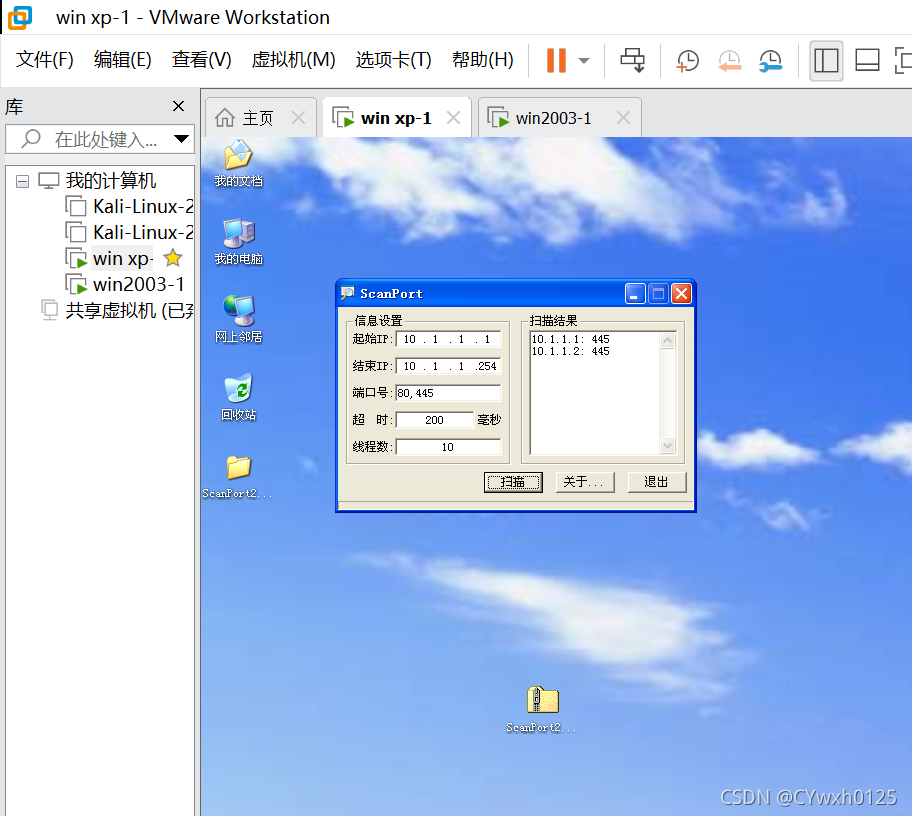
Task: Open the 帮助(H) menu
Action: pyautogui.click(x=482, y=59)
